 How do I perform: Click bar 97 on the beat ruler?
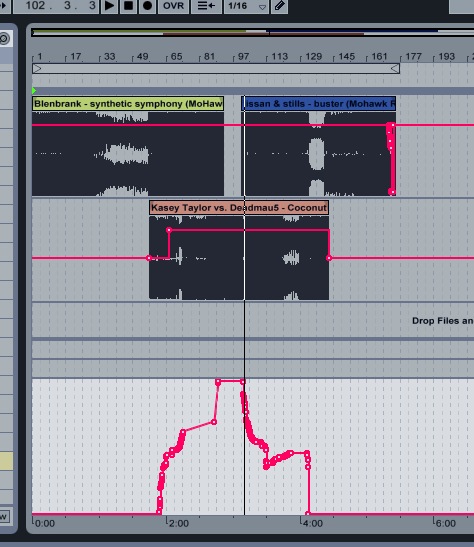[242, 57]
